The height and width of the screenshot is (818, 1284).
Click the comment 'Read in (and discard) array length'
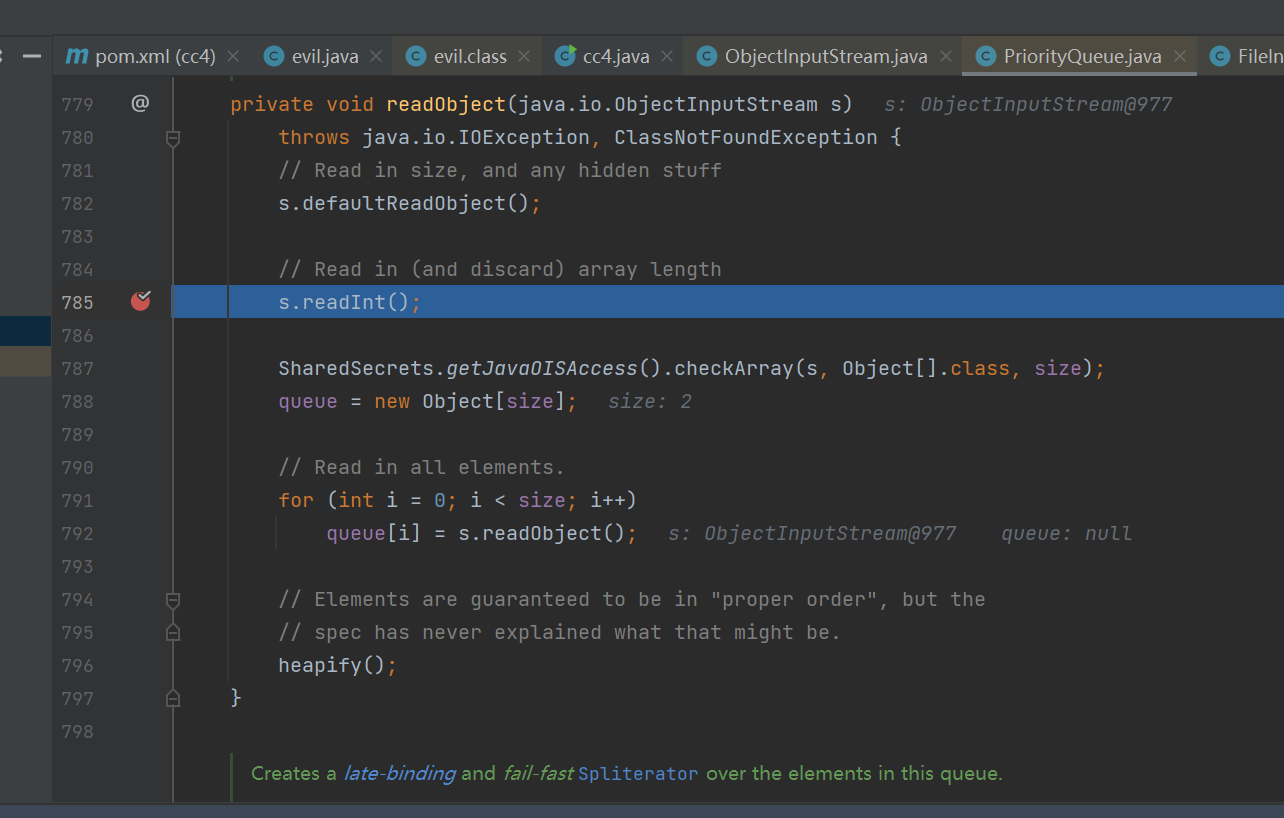click(500, 269)
